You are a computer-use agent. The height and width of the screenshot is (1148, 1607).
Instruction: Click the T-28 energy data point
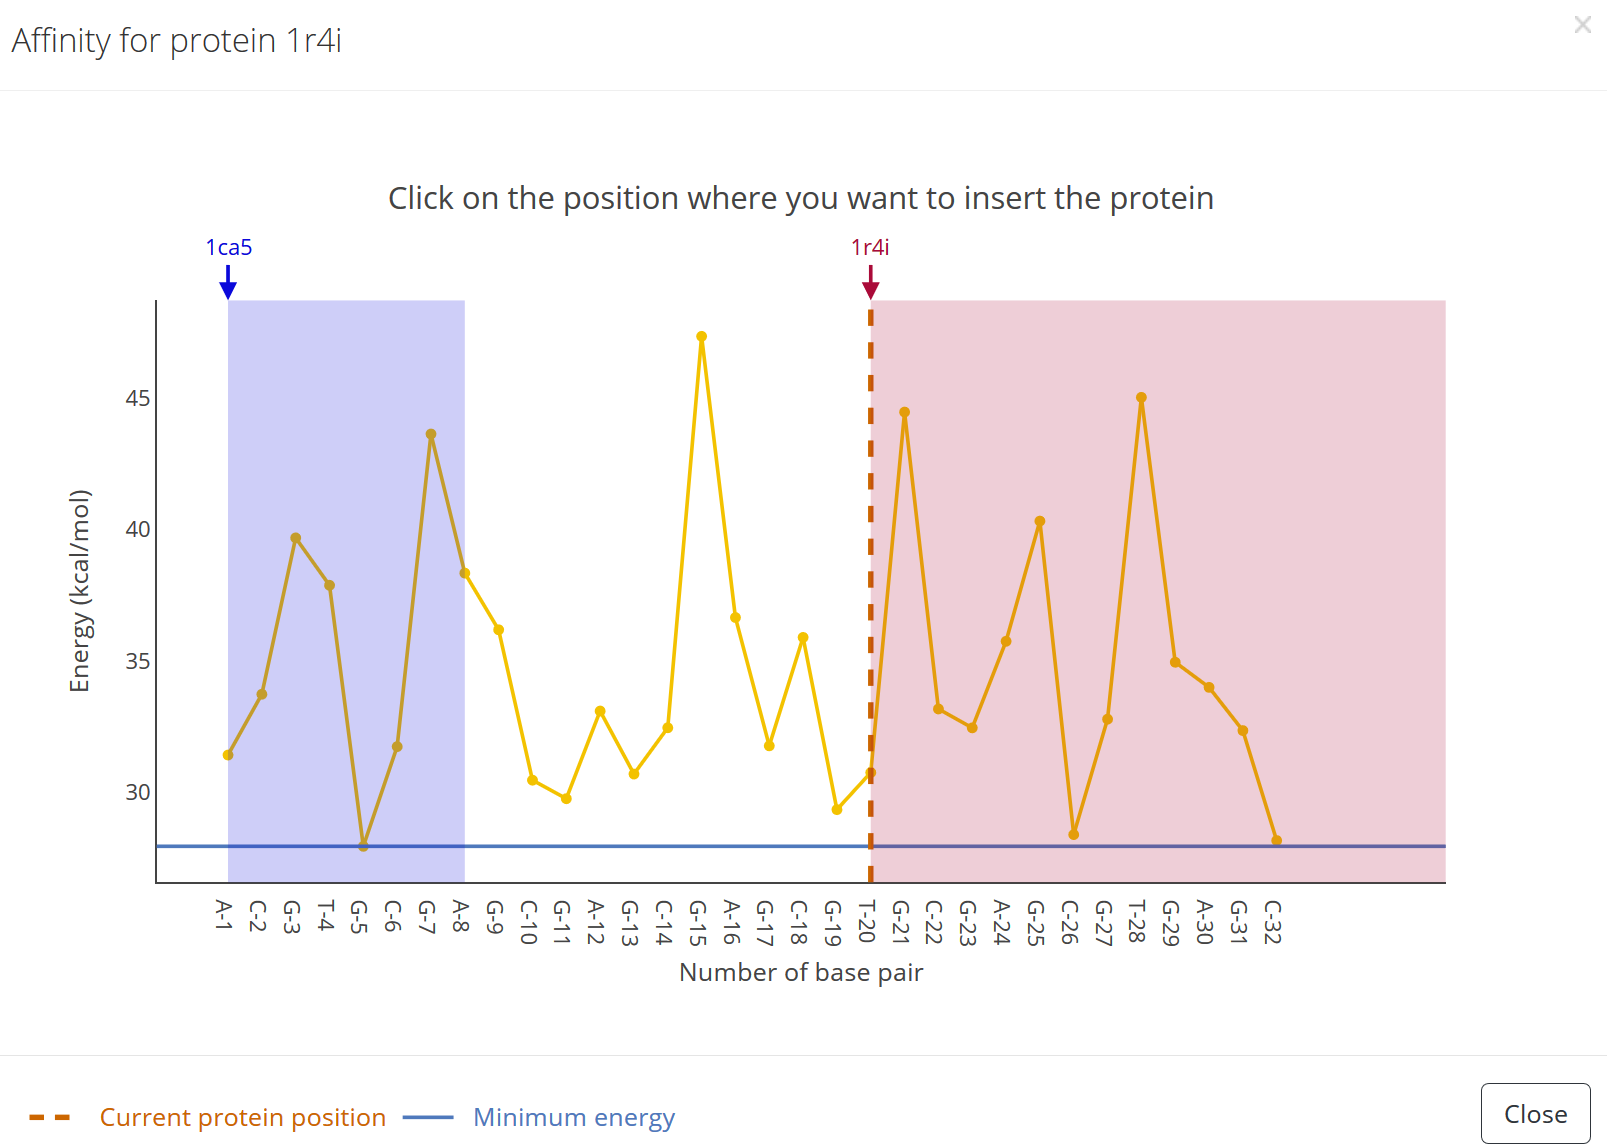pyautogui.click(x=1141, y=398)
